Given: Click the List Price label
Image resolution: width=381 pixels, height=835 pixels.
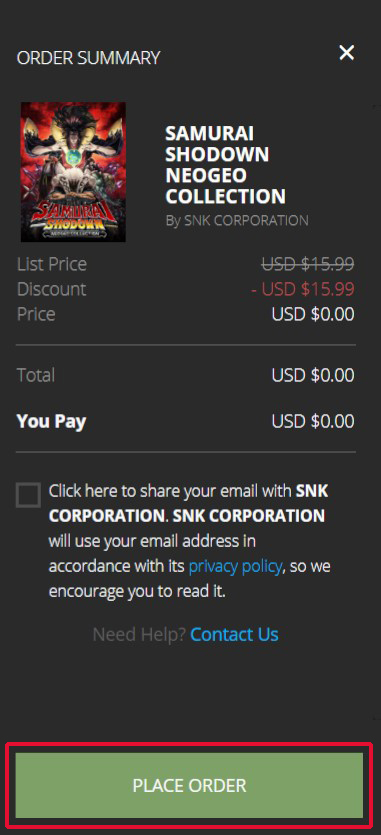Looking at the screenshot, I should click(52, 264).
